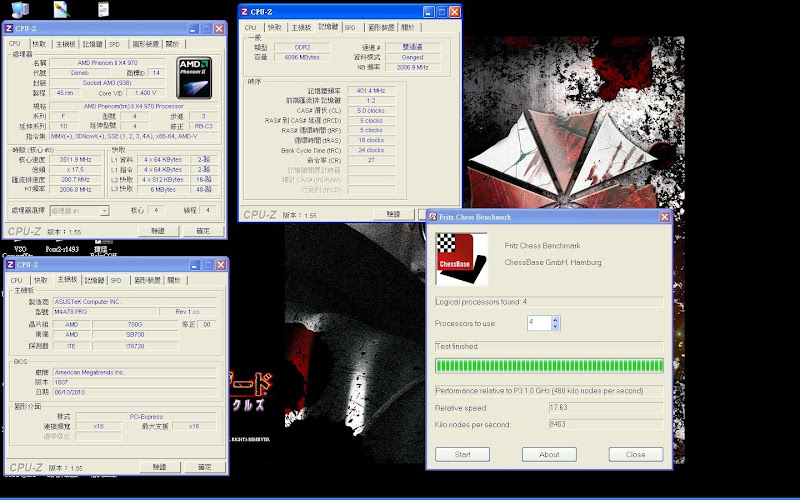Click the core speed 3511.9 MHz value
This screenshot has height=500, width=800.
[x=76, y=160]
